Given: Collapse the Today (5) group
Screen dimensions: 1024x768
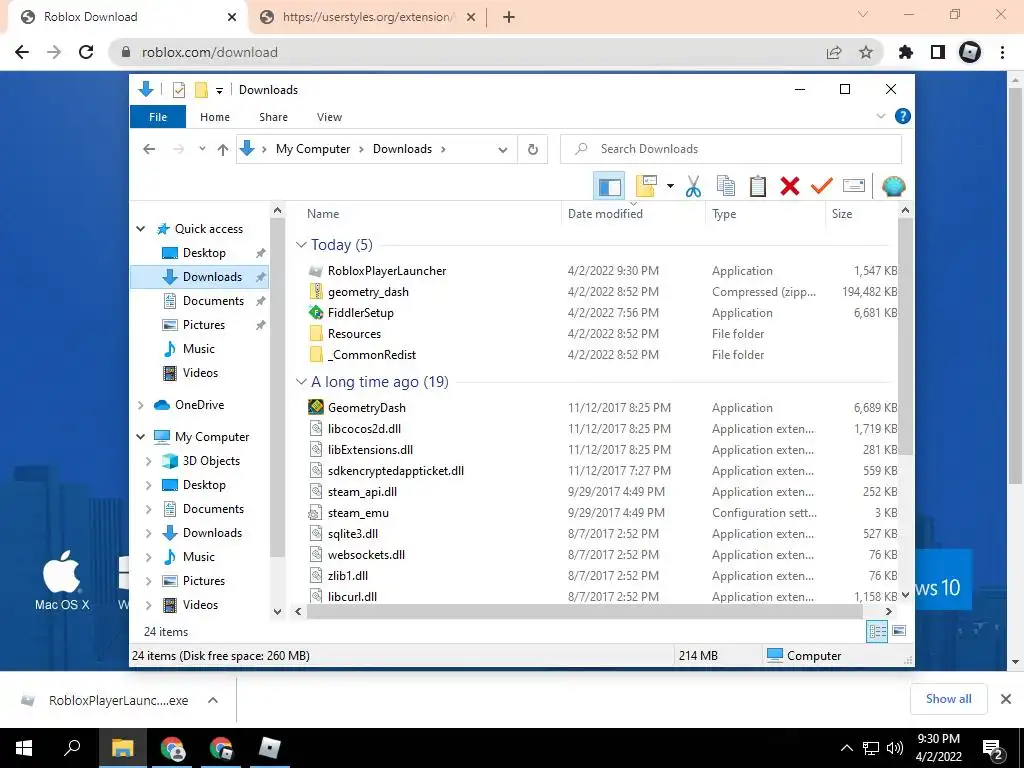Looking at the screenshot, I should [x=301, y=245].
